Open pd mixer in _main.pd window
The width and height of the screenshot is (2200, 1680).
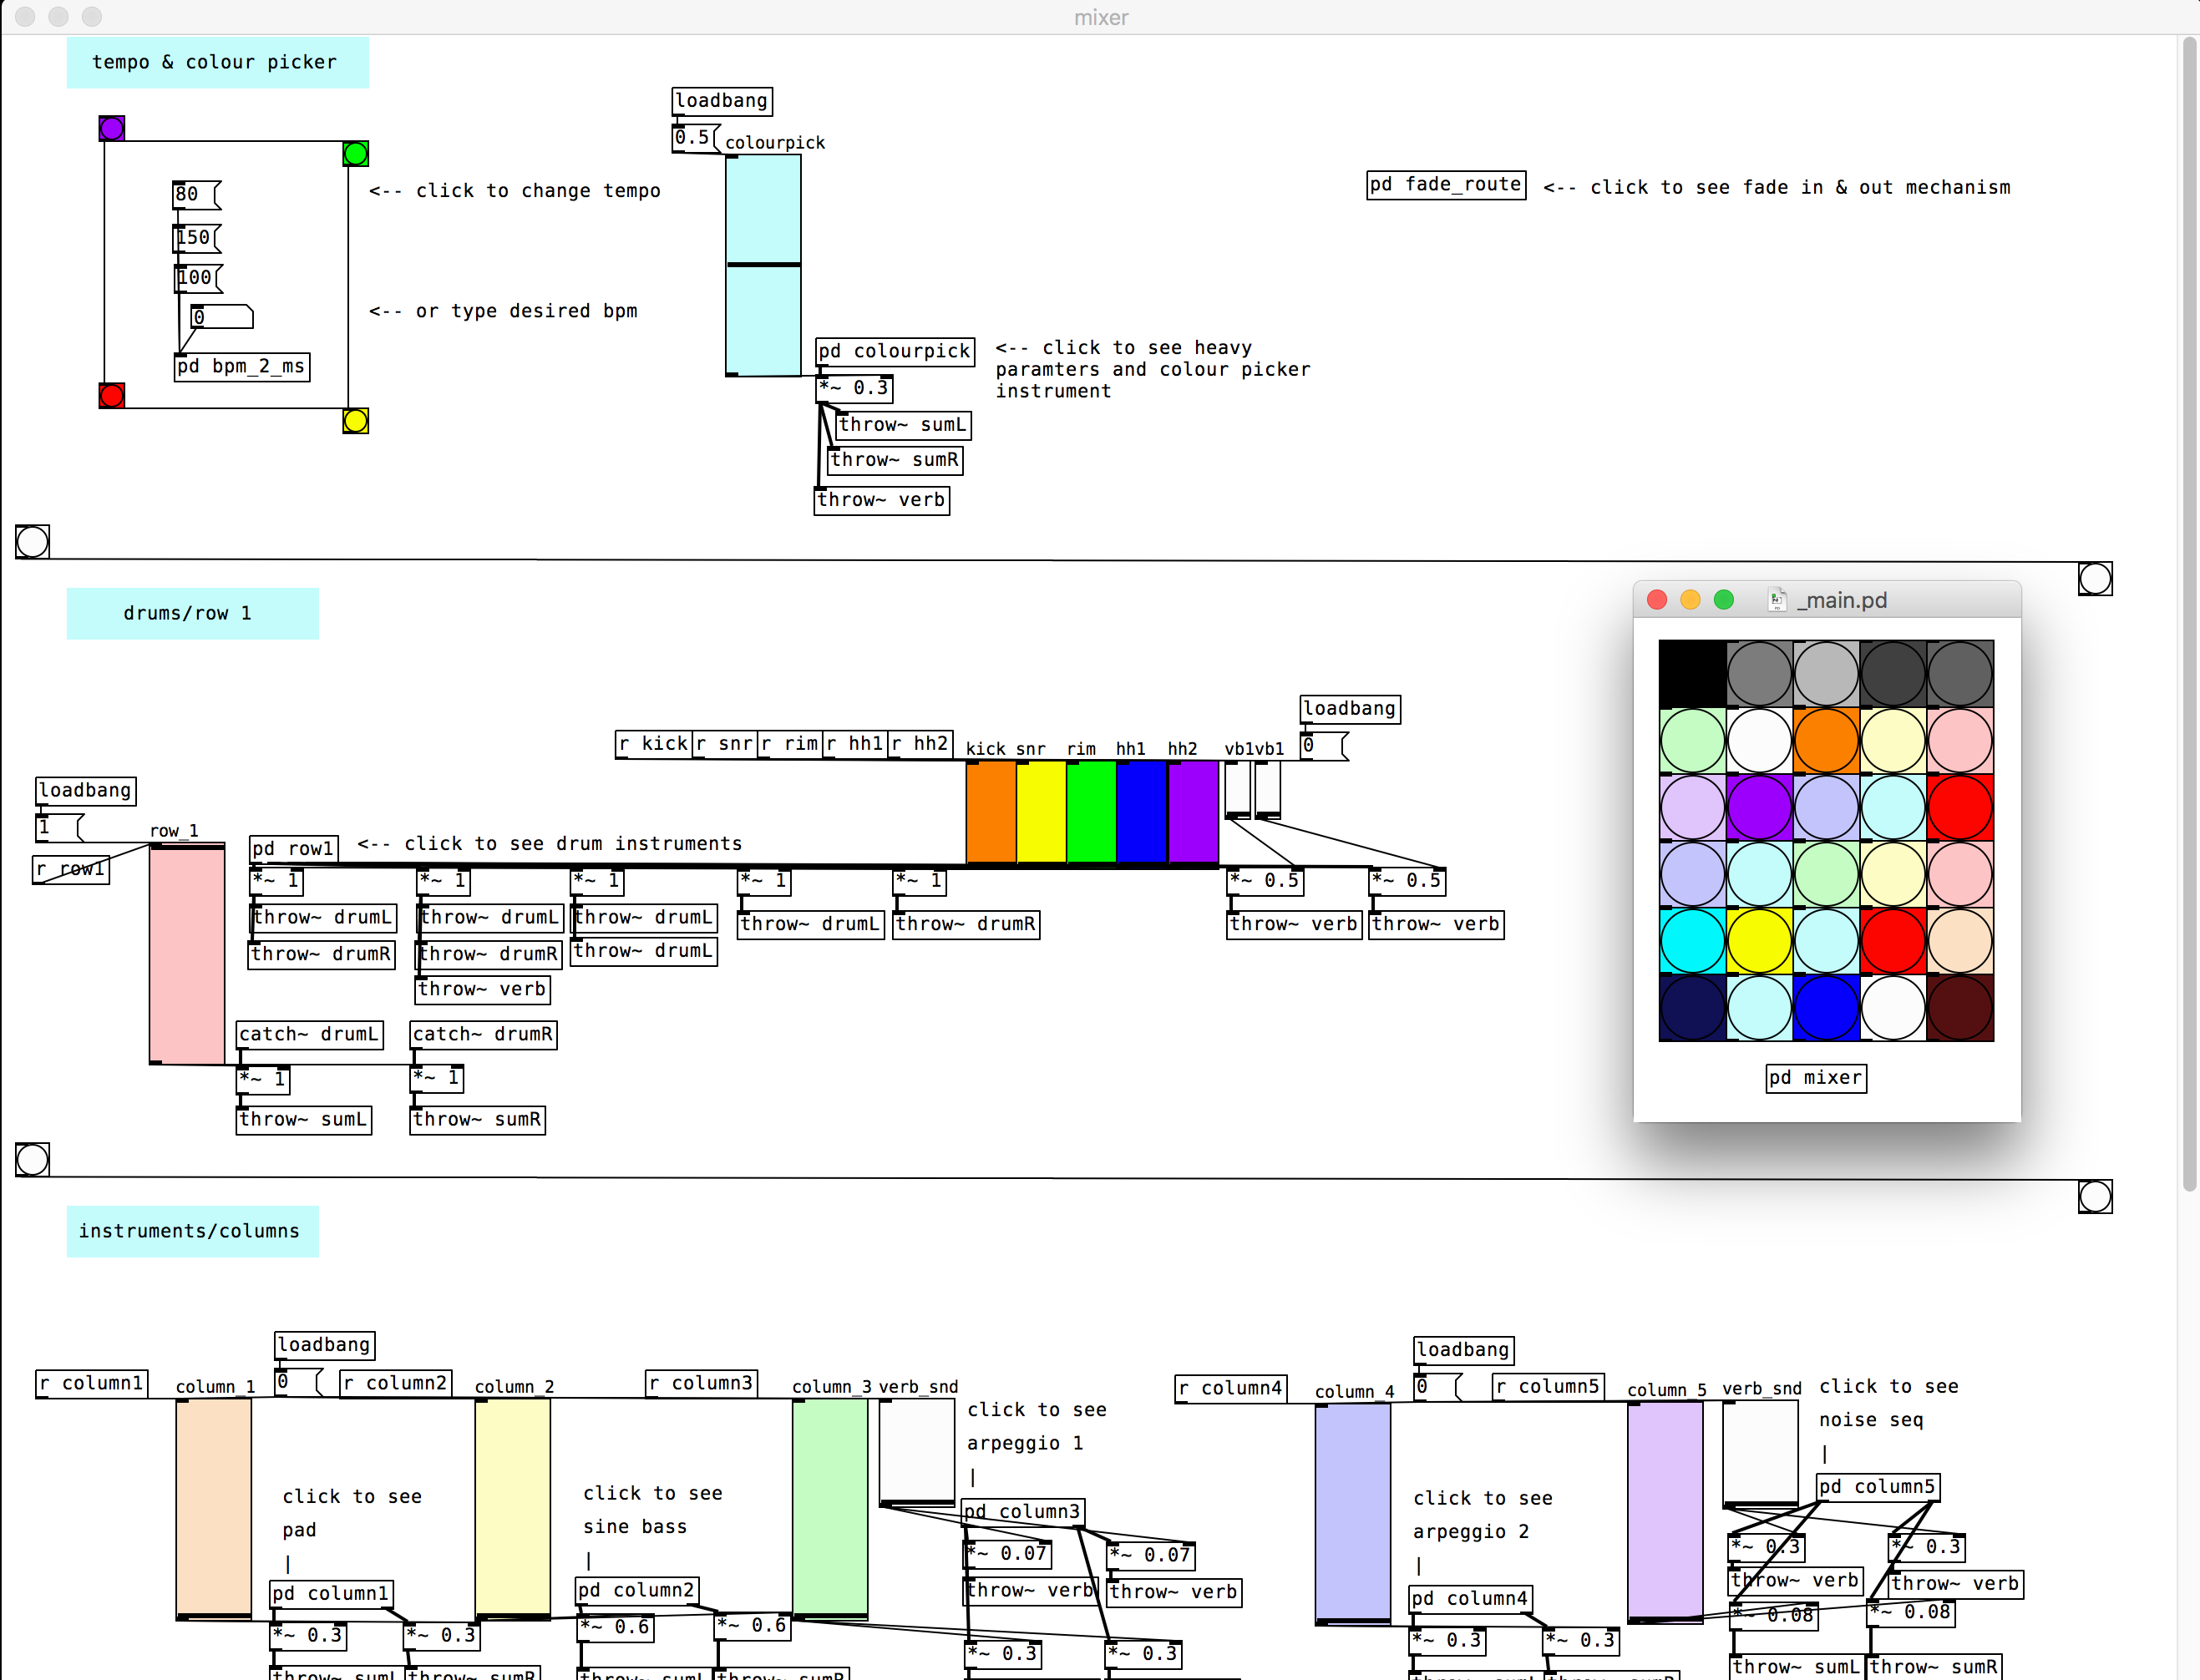1815,1078
